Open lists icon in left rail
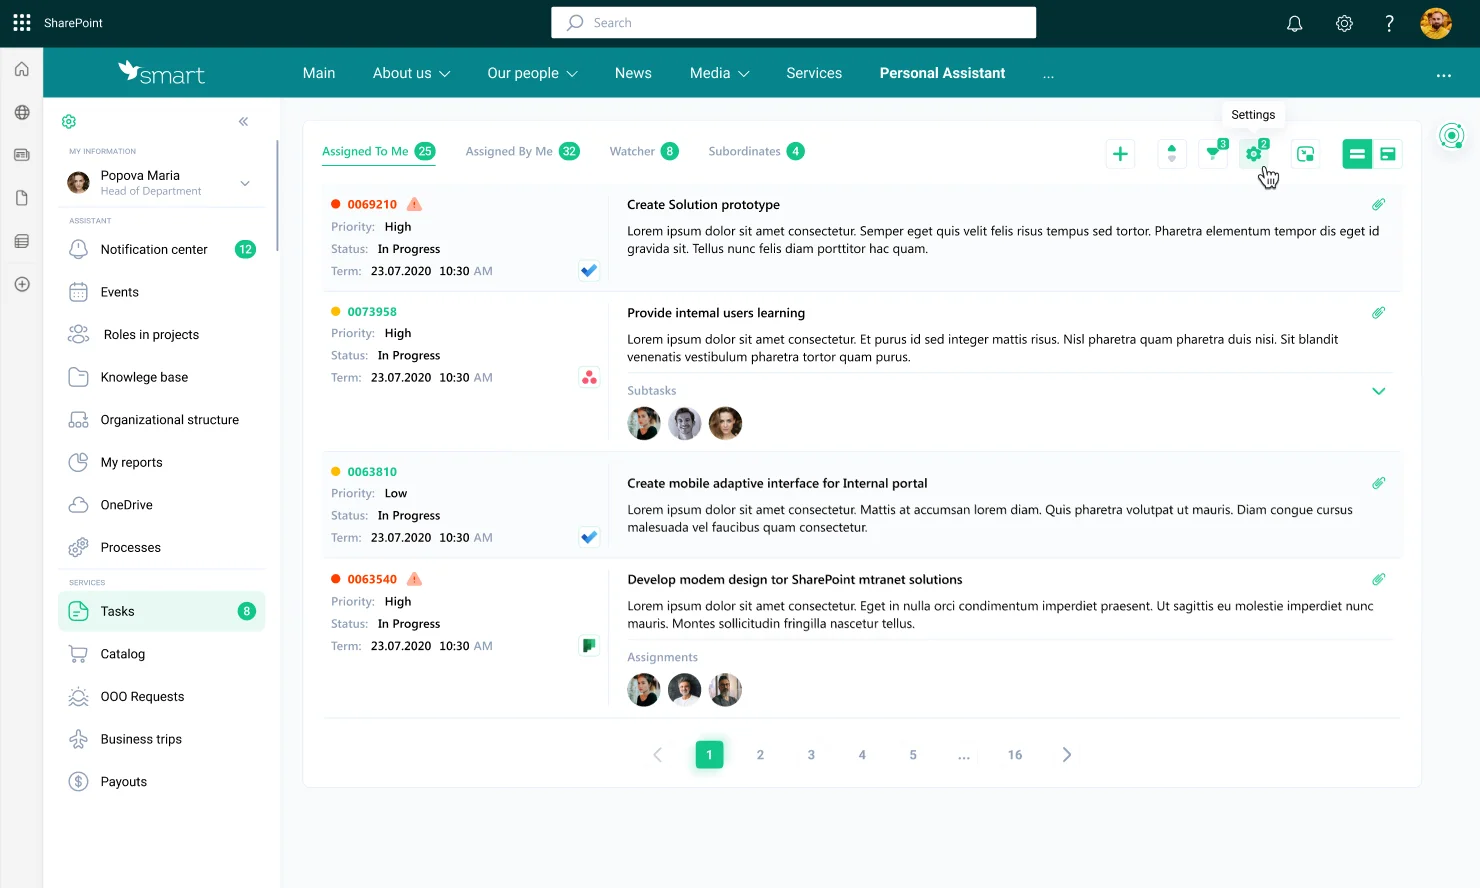The height and width of the screenshot is (888, 1480). (x=22, y=241)
